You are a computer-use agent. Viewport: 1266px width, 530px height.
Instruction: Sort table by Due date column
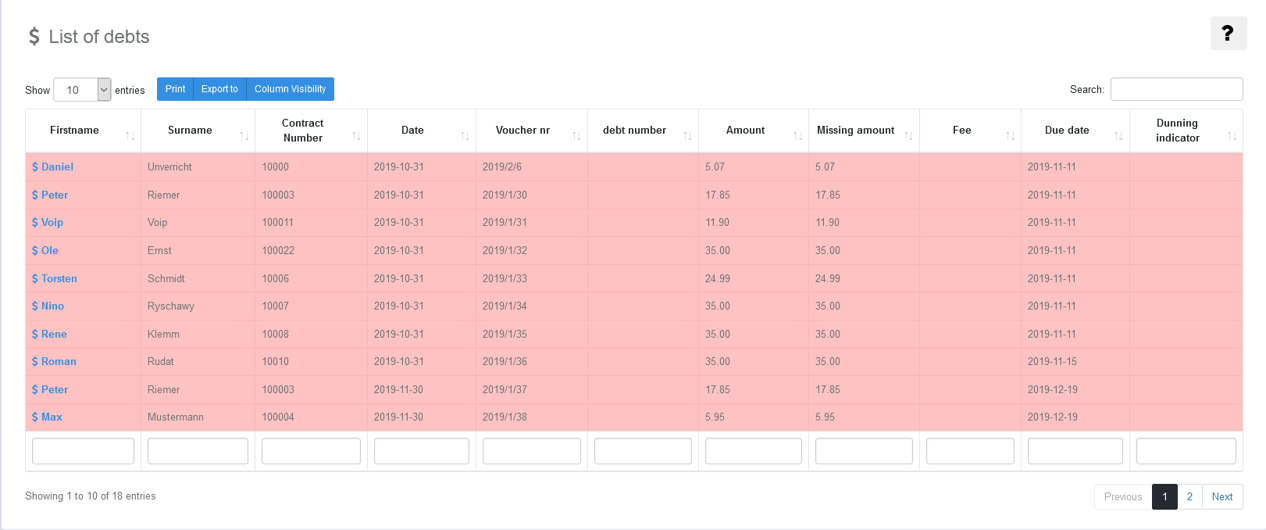pos(1075,131)
